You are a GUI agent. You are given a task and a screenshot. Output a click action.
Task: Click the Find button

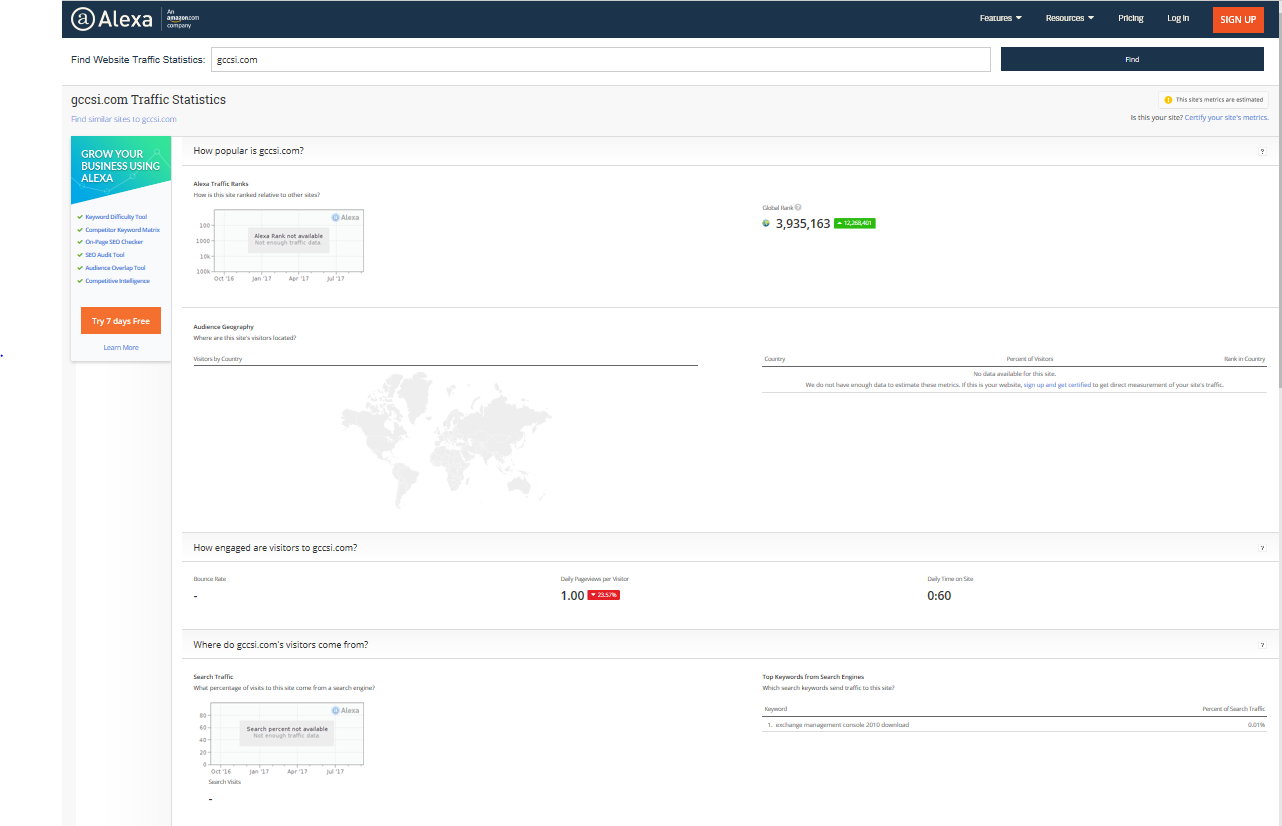tap(1132, 59)
